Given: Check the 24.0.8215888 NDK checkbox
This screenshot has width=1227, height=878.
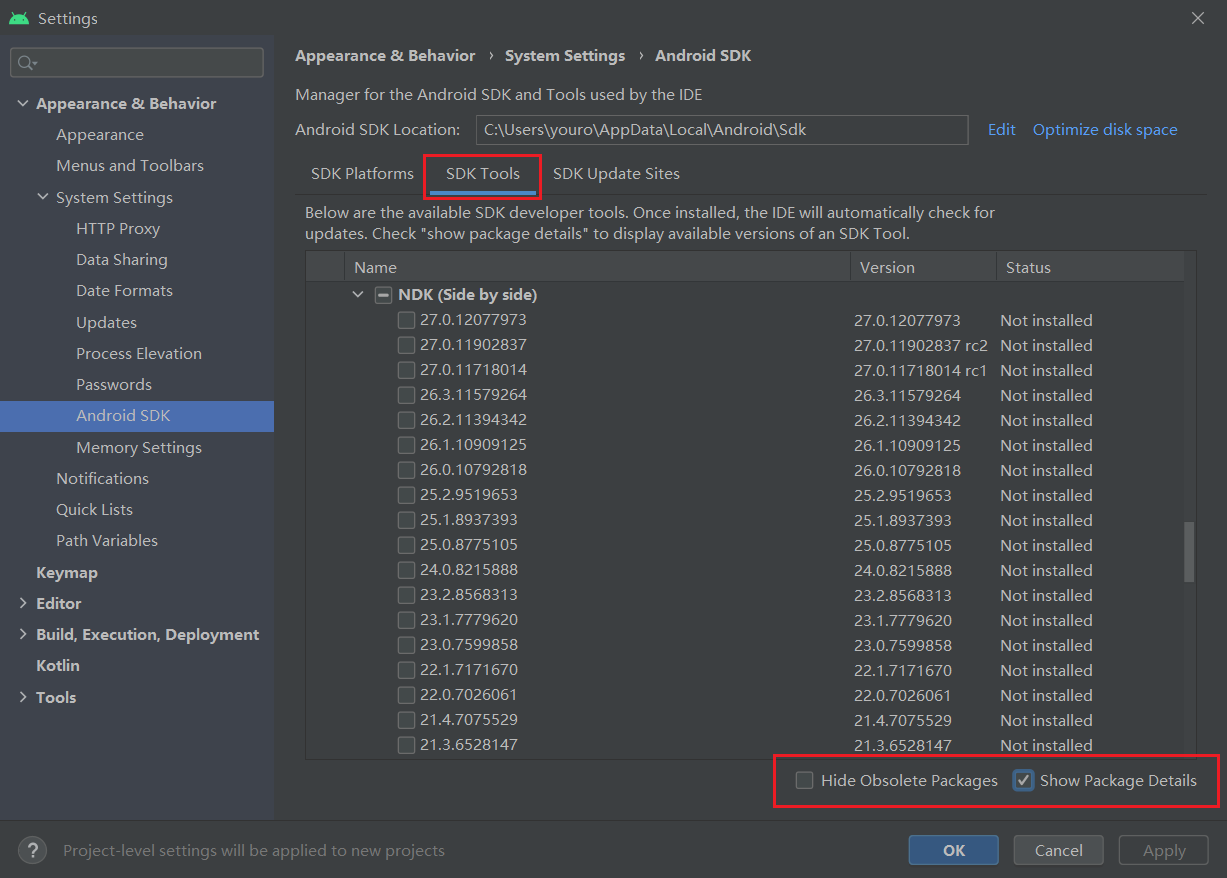Looking at the screenshot, I should (x=406, y=570).
